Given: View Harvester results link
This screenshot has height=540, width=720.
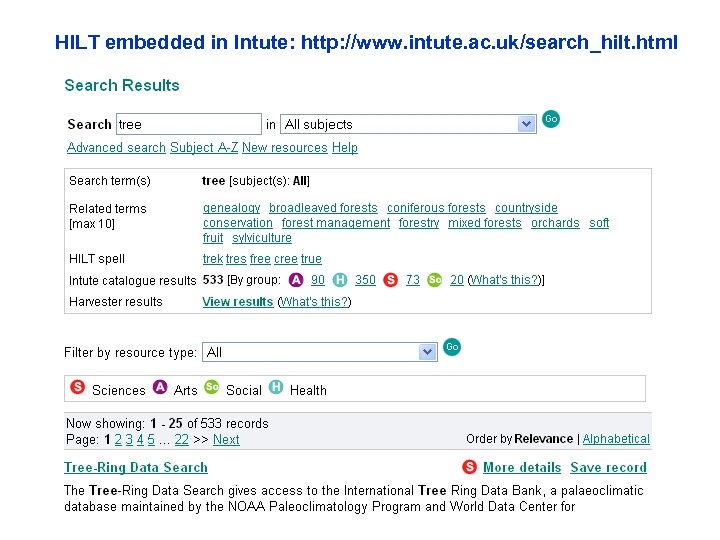Looking at the screenshot, I should tap(237, 302).
